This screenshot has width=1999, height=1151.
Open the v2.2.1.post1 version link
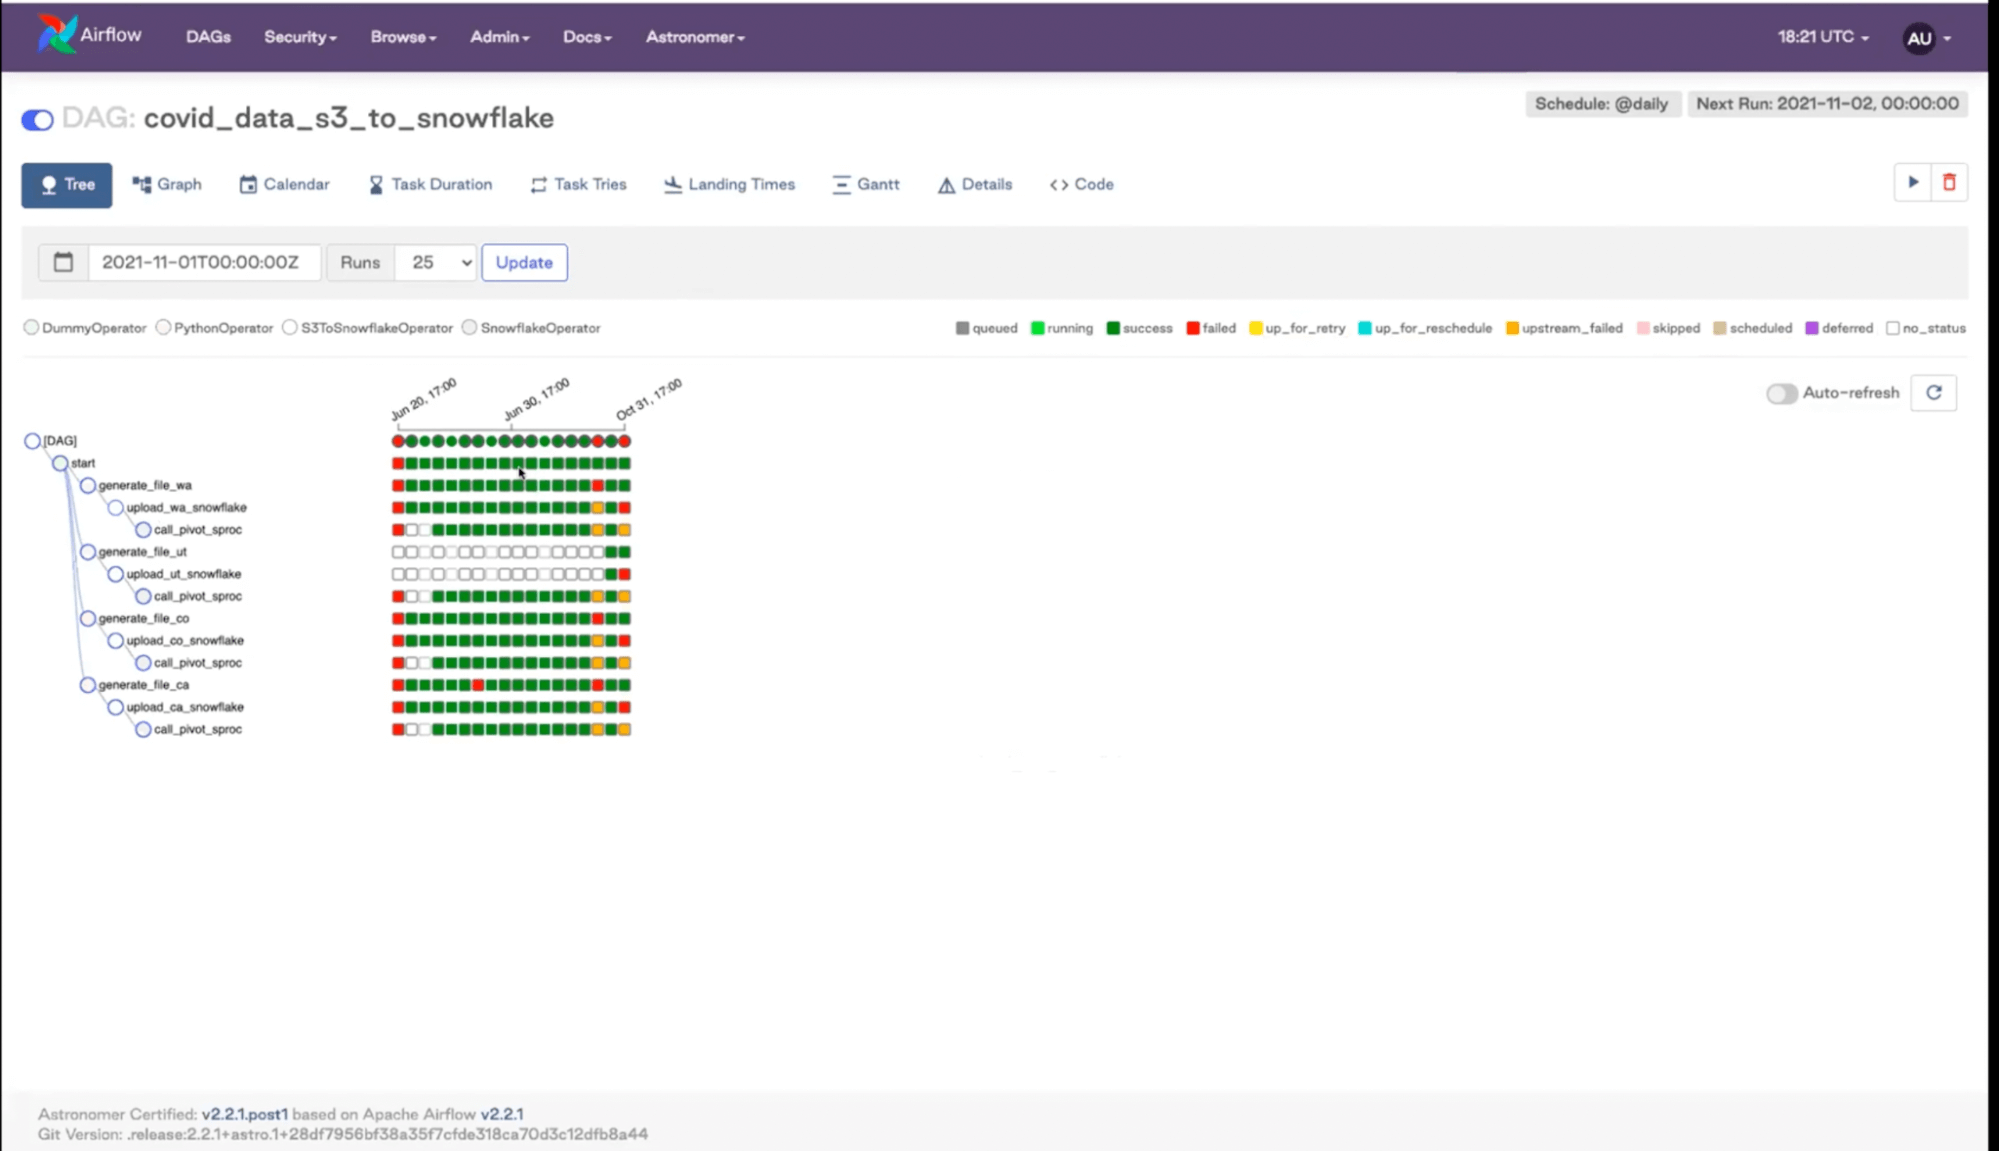pos(244,1113)
